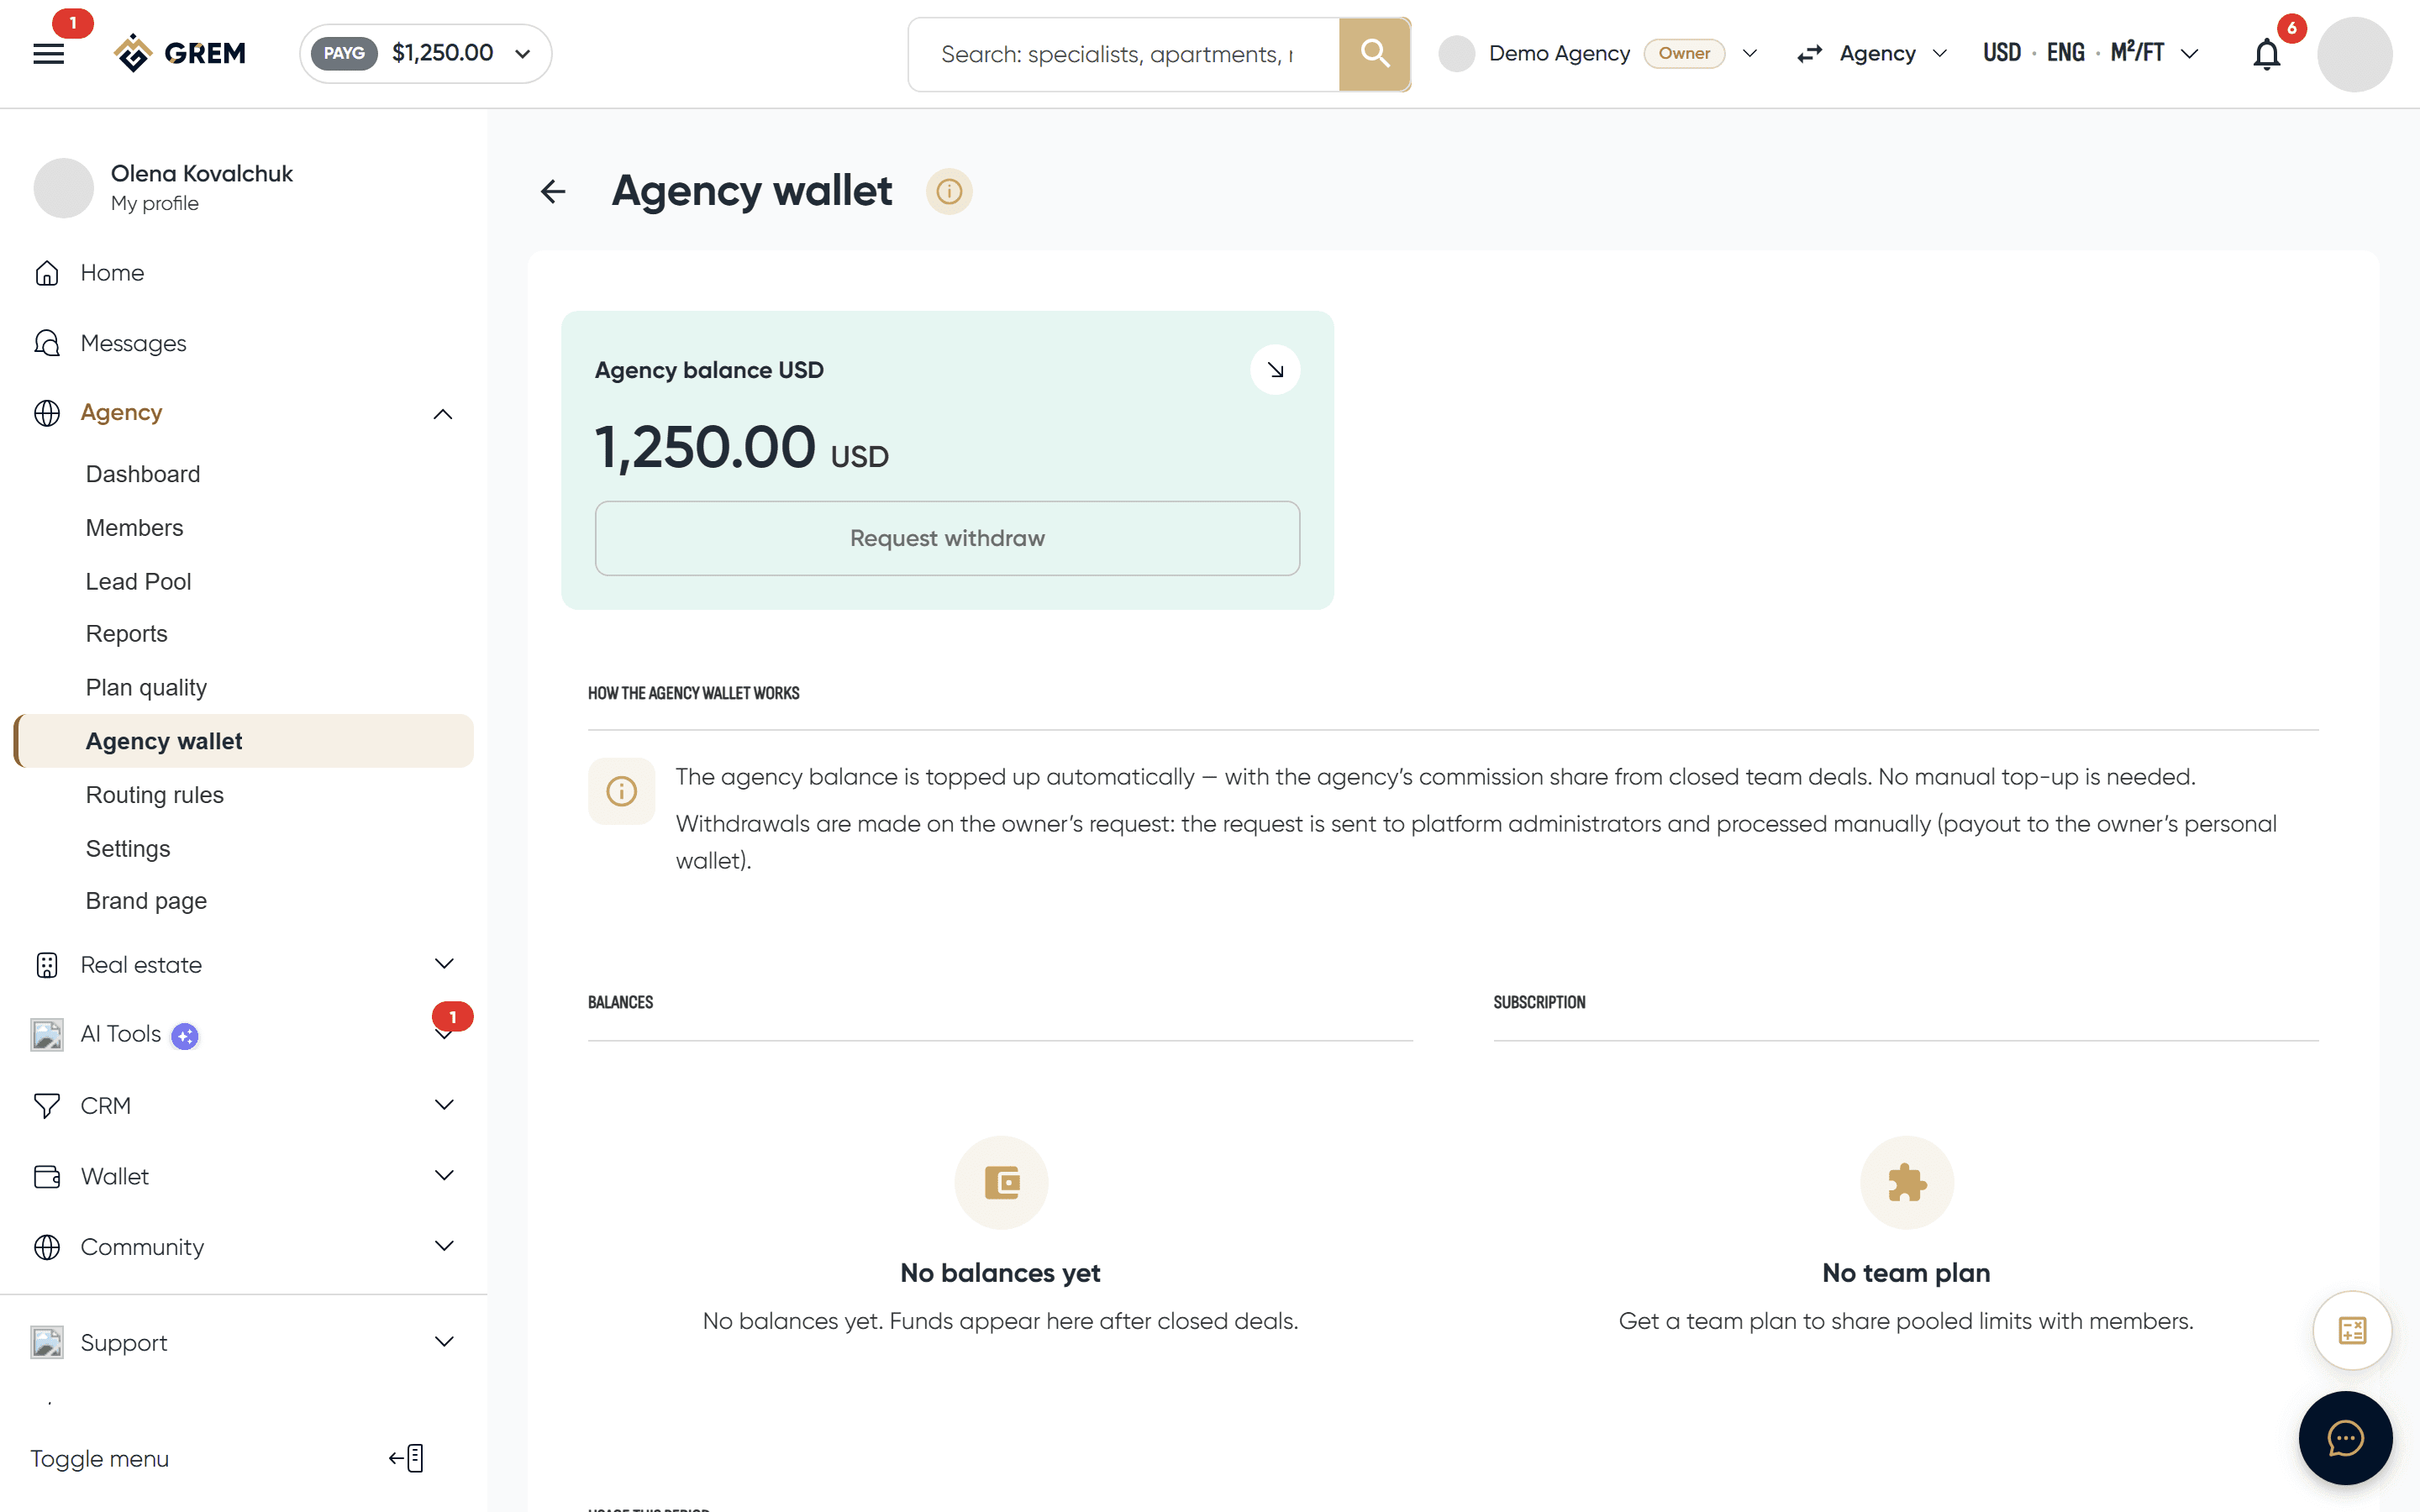Click the GREM logo
The height and width of the screenshot is (1512, 2420).
coord(180,53)
